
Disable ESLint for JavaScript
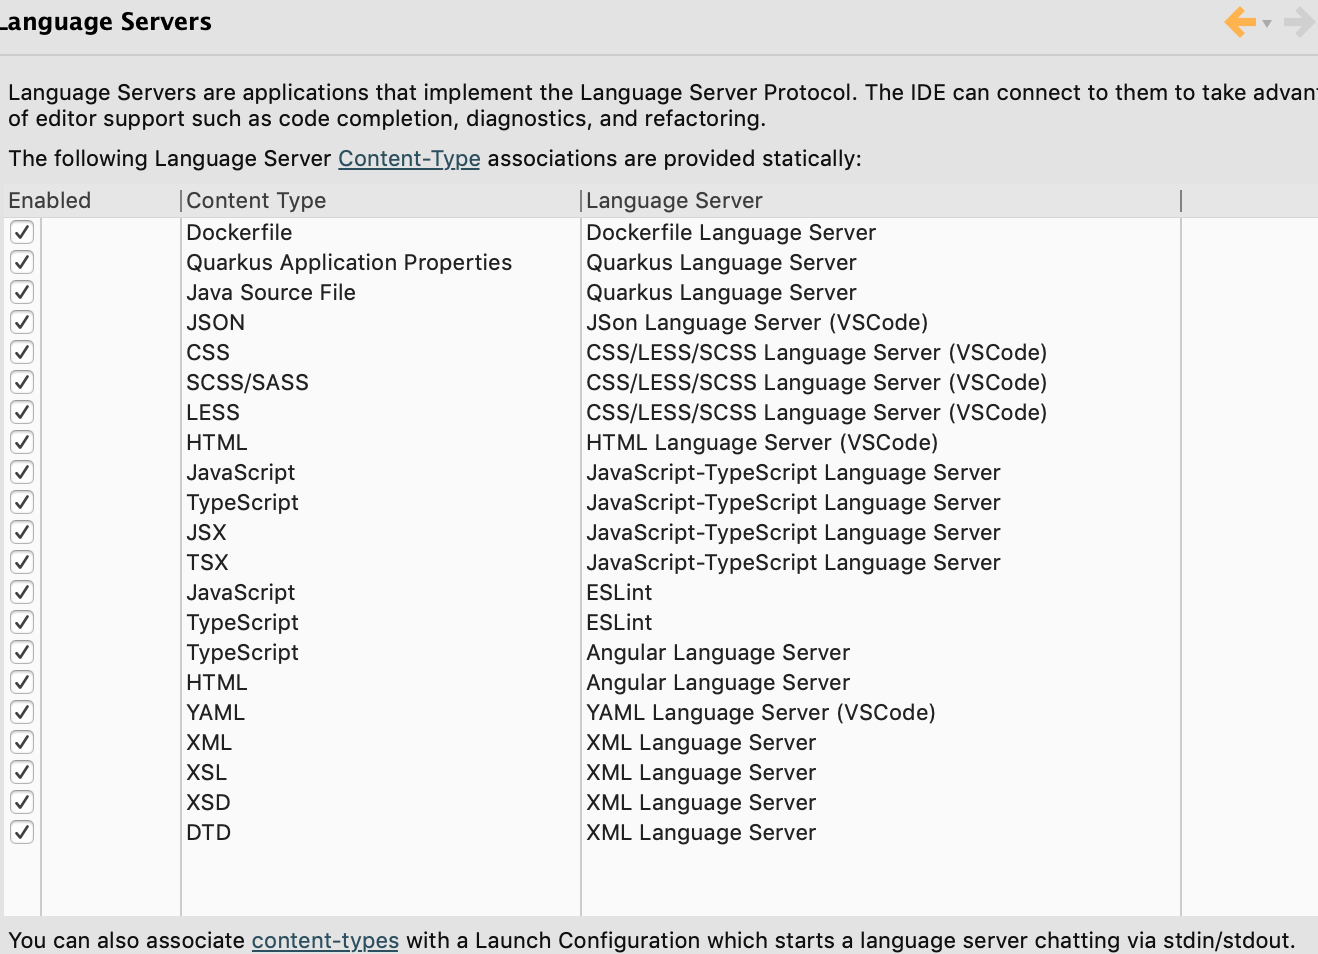[21, 592]
